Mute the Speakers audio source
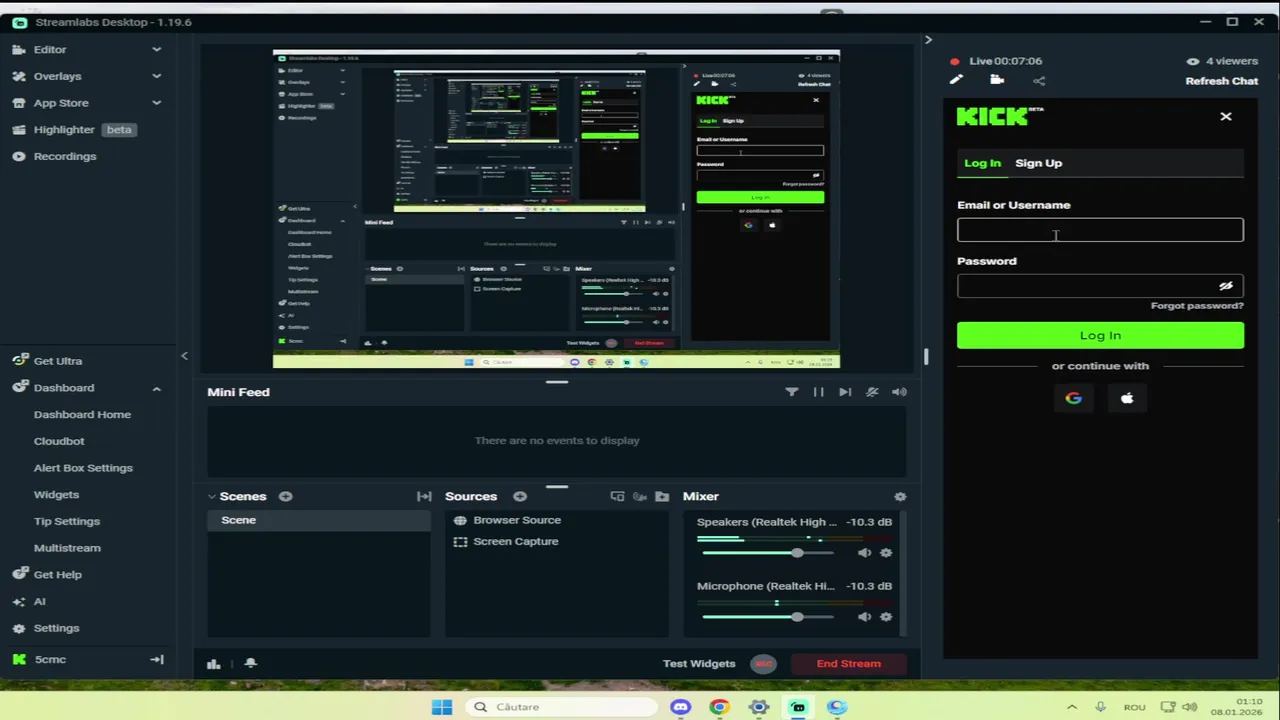The height and width of the screenshot is (720, 1280). 864,553
